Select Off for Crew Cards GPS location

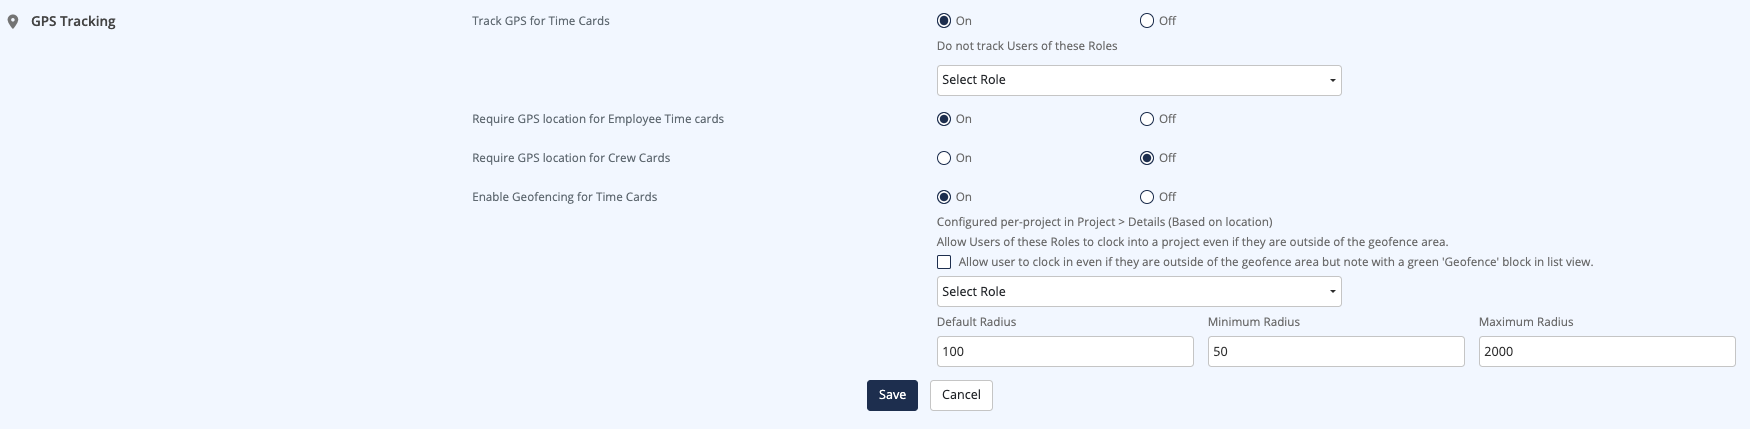[x=1147, y=158]
